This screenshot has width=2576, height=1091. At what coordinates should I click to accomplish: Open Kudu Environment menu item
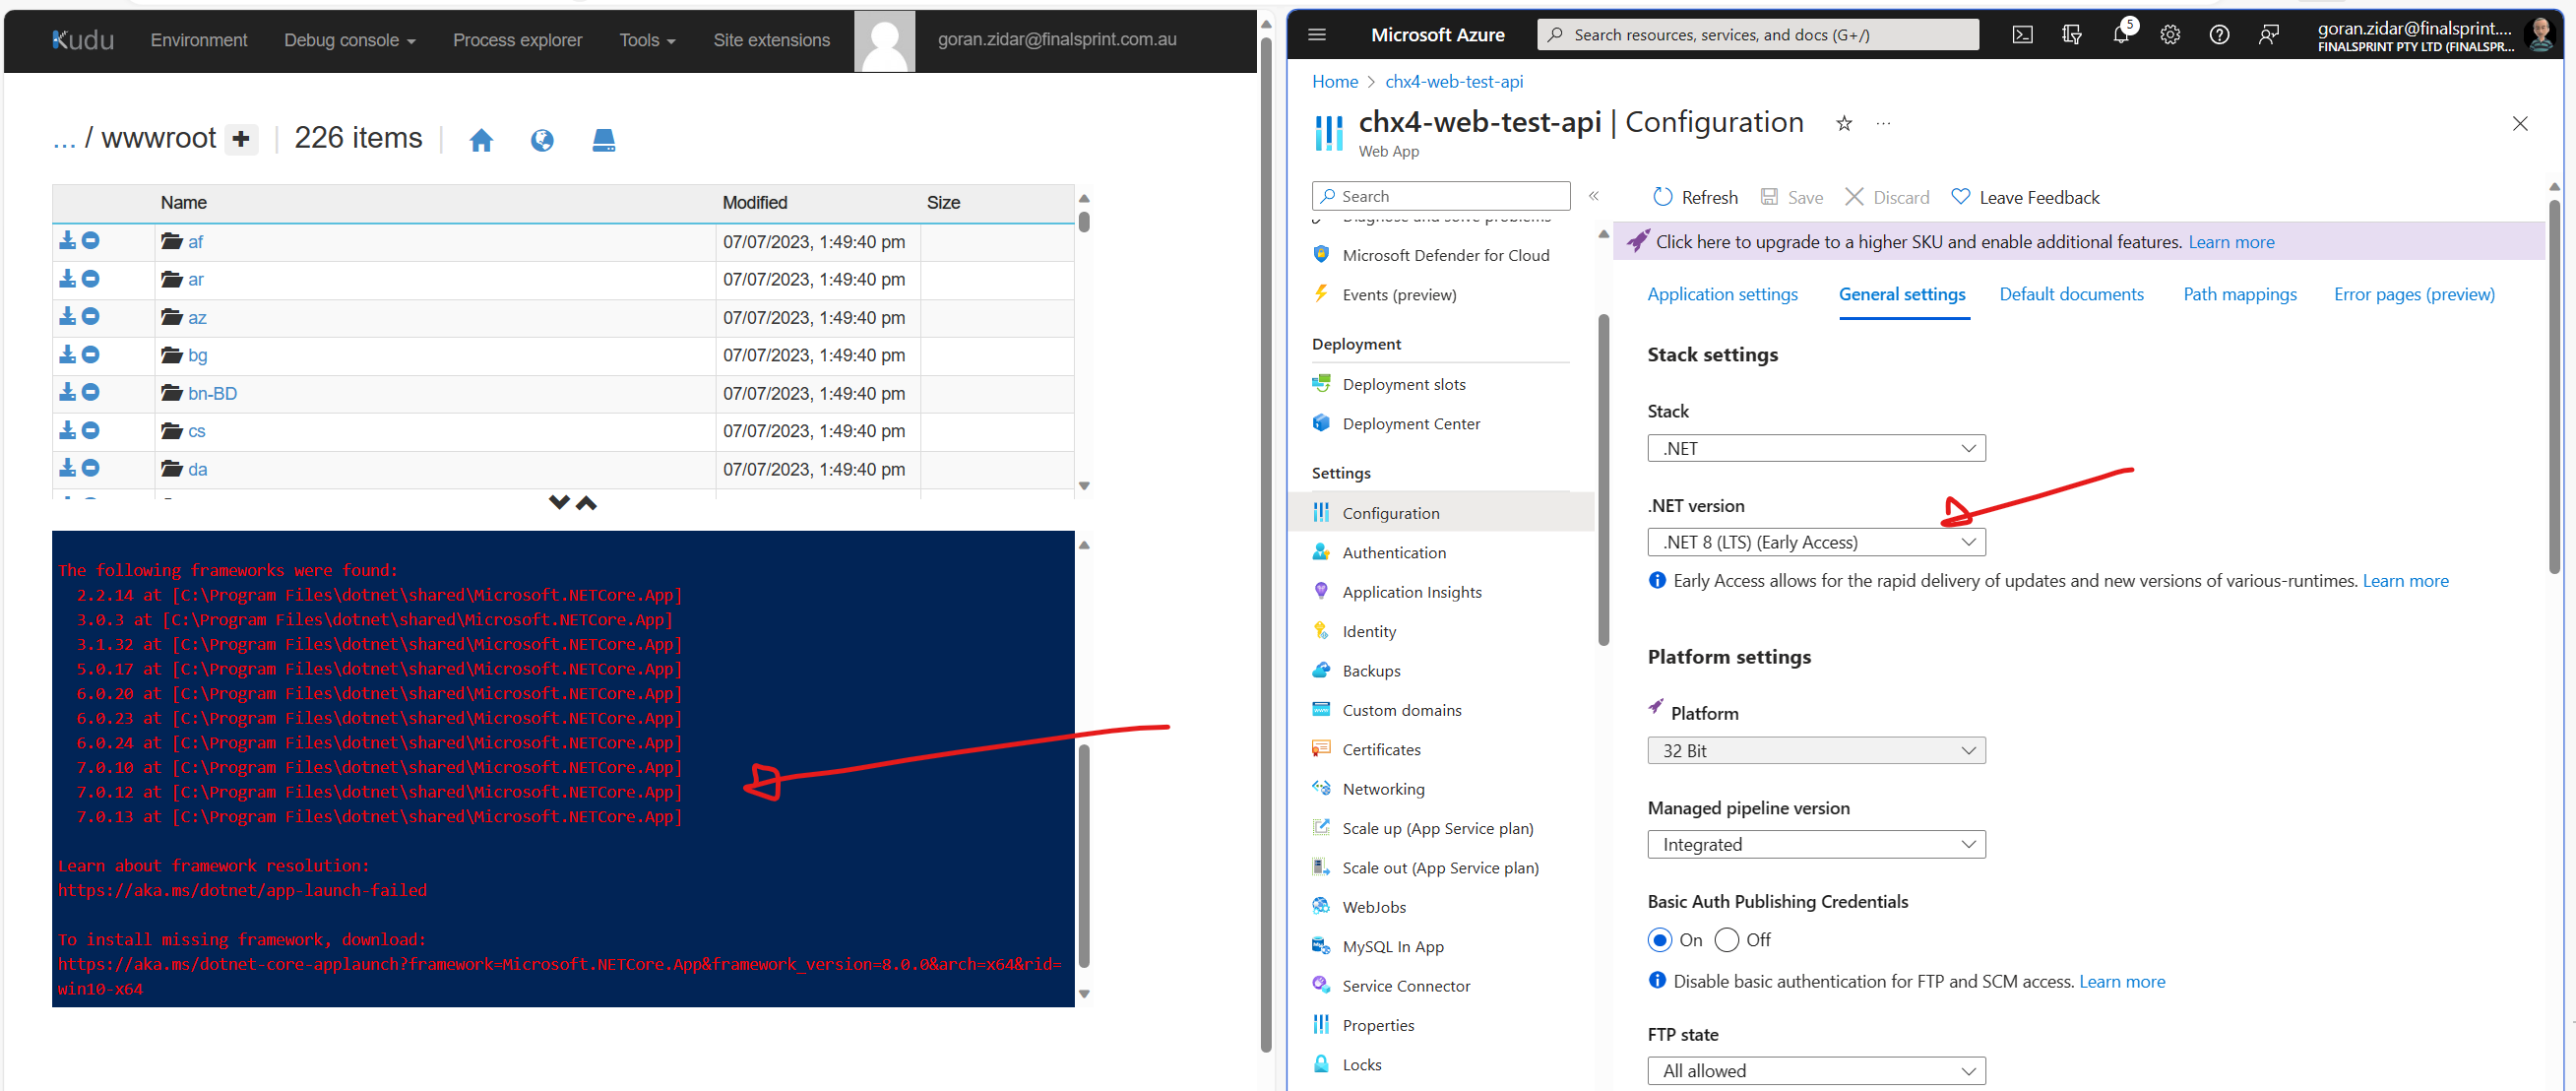click(199, 40)
